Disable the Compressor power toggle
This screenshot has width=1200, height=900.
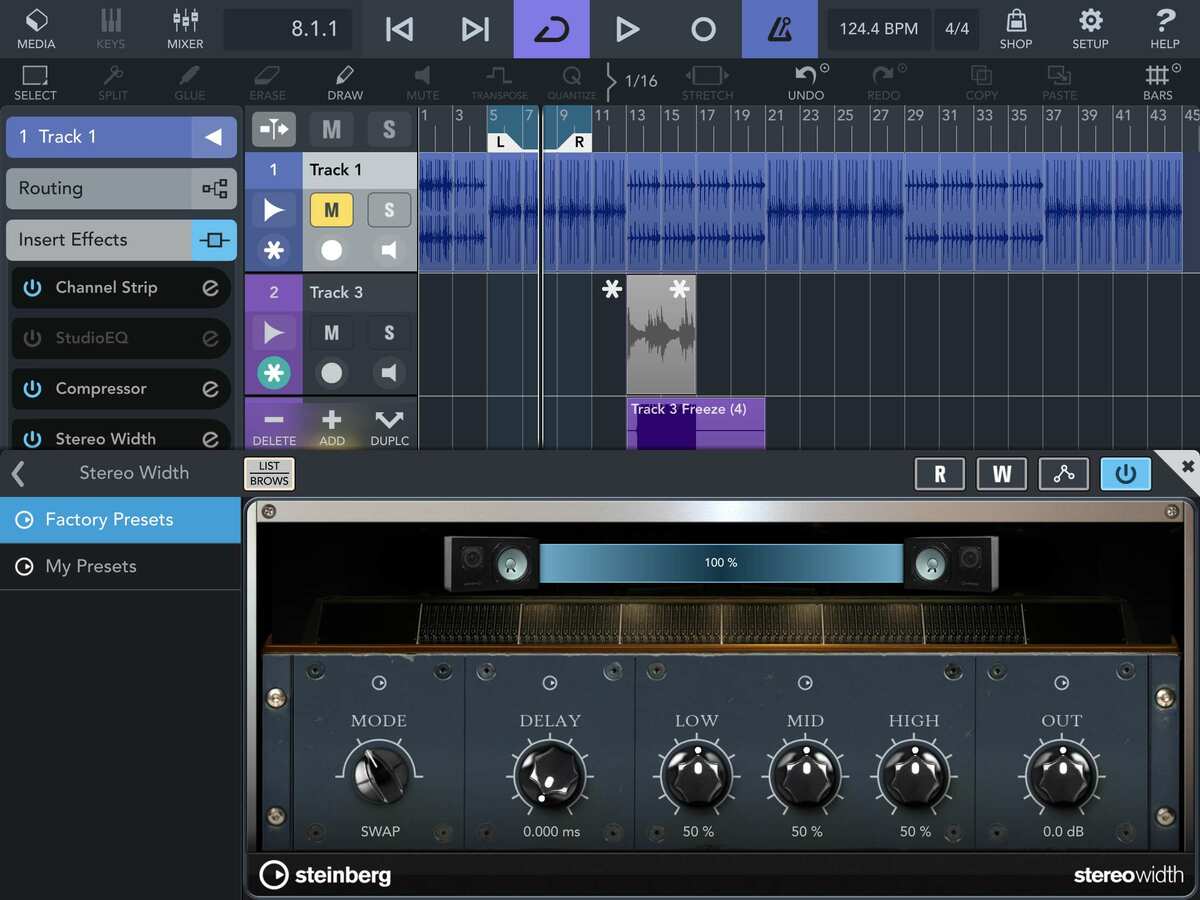(32, 389)
